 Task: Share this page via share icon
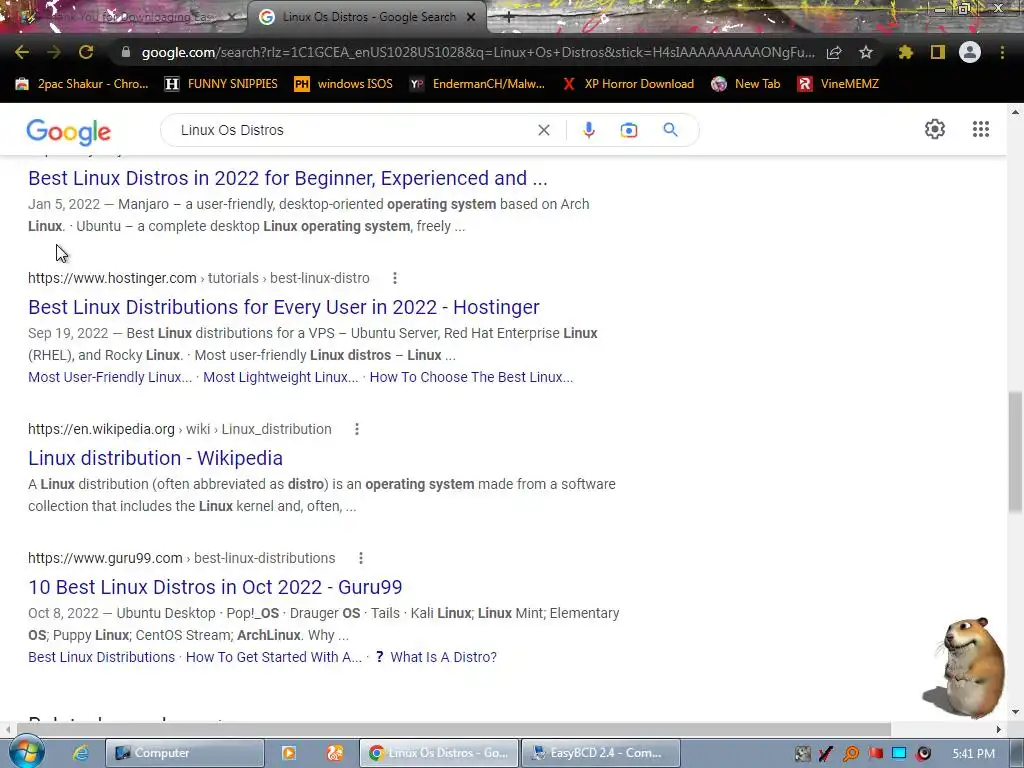[x=834, y=52]
